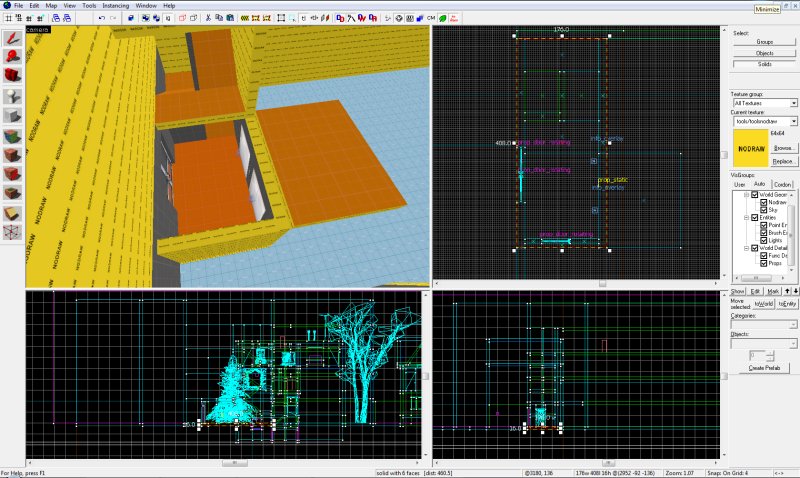Screen dimensions: 800x478
Task: Select the Camera tool
Action: [x=12, y=76]
